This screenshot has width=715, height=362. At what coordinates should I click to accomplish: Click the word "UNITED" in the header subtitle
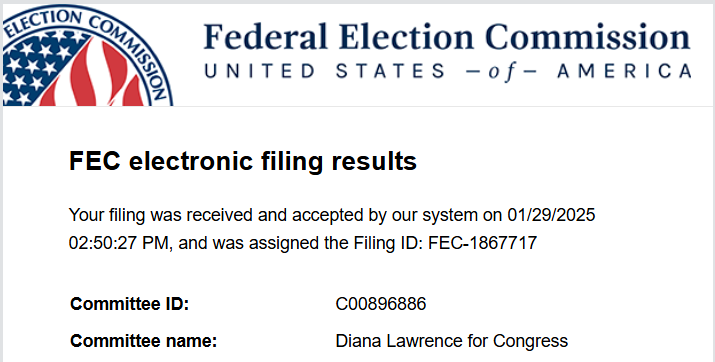pyautogui.click(x=259, y=72)
